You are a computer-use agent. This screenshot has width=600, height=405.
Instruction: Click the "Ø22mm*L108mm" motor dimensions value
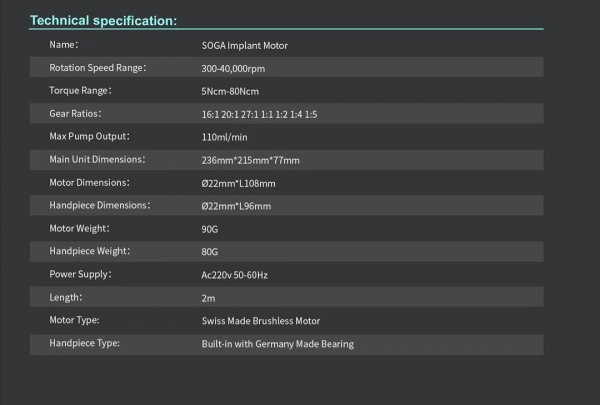tap(236, 183)
